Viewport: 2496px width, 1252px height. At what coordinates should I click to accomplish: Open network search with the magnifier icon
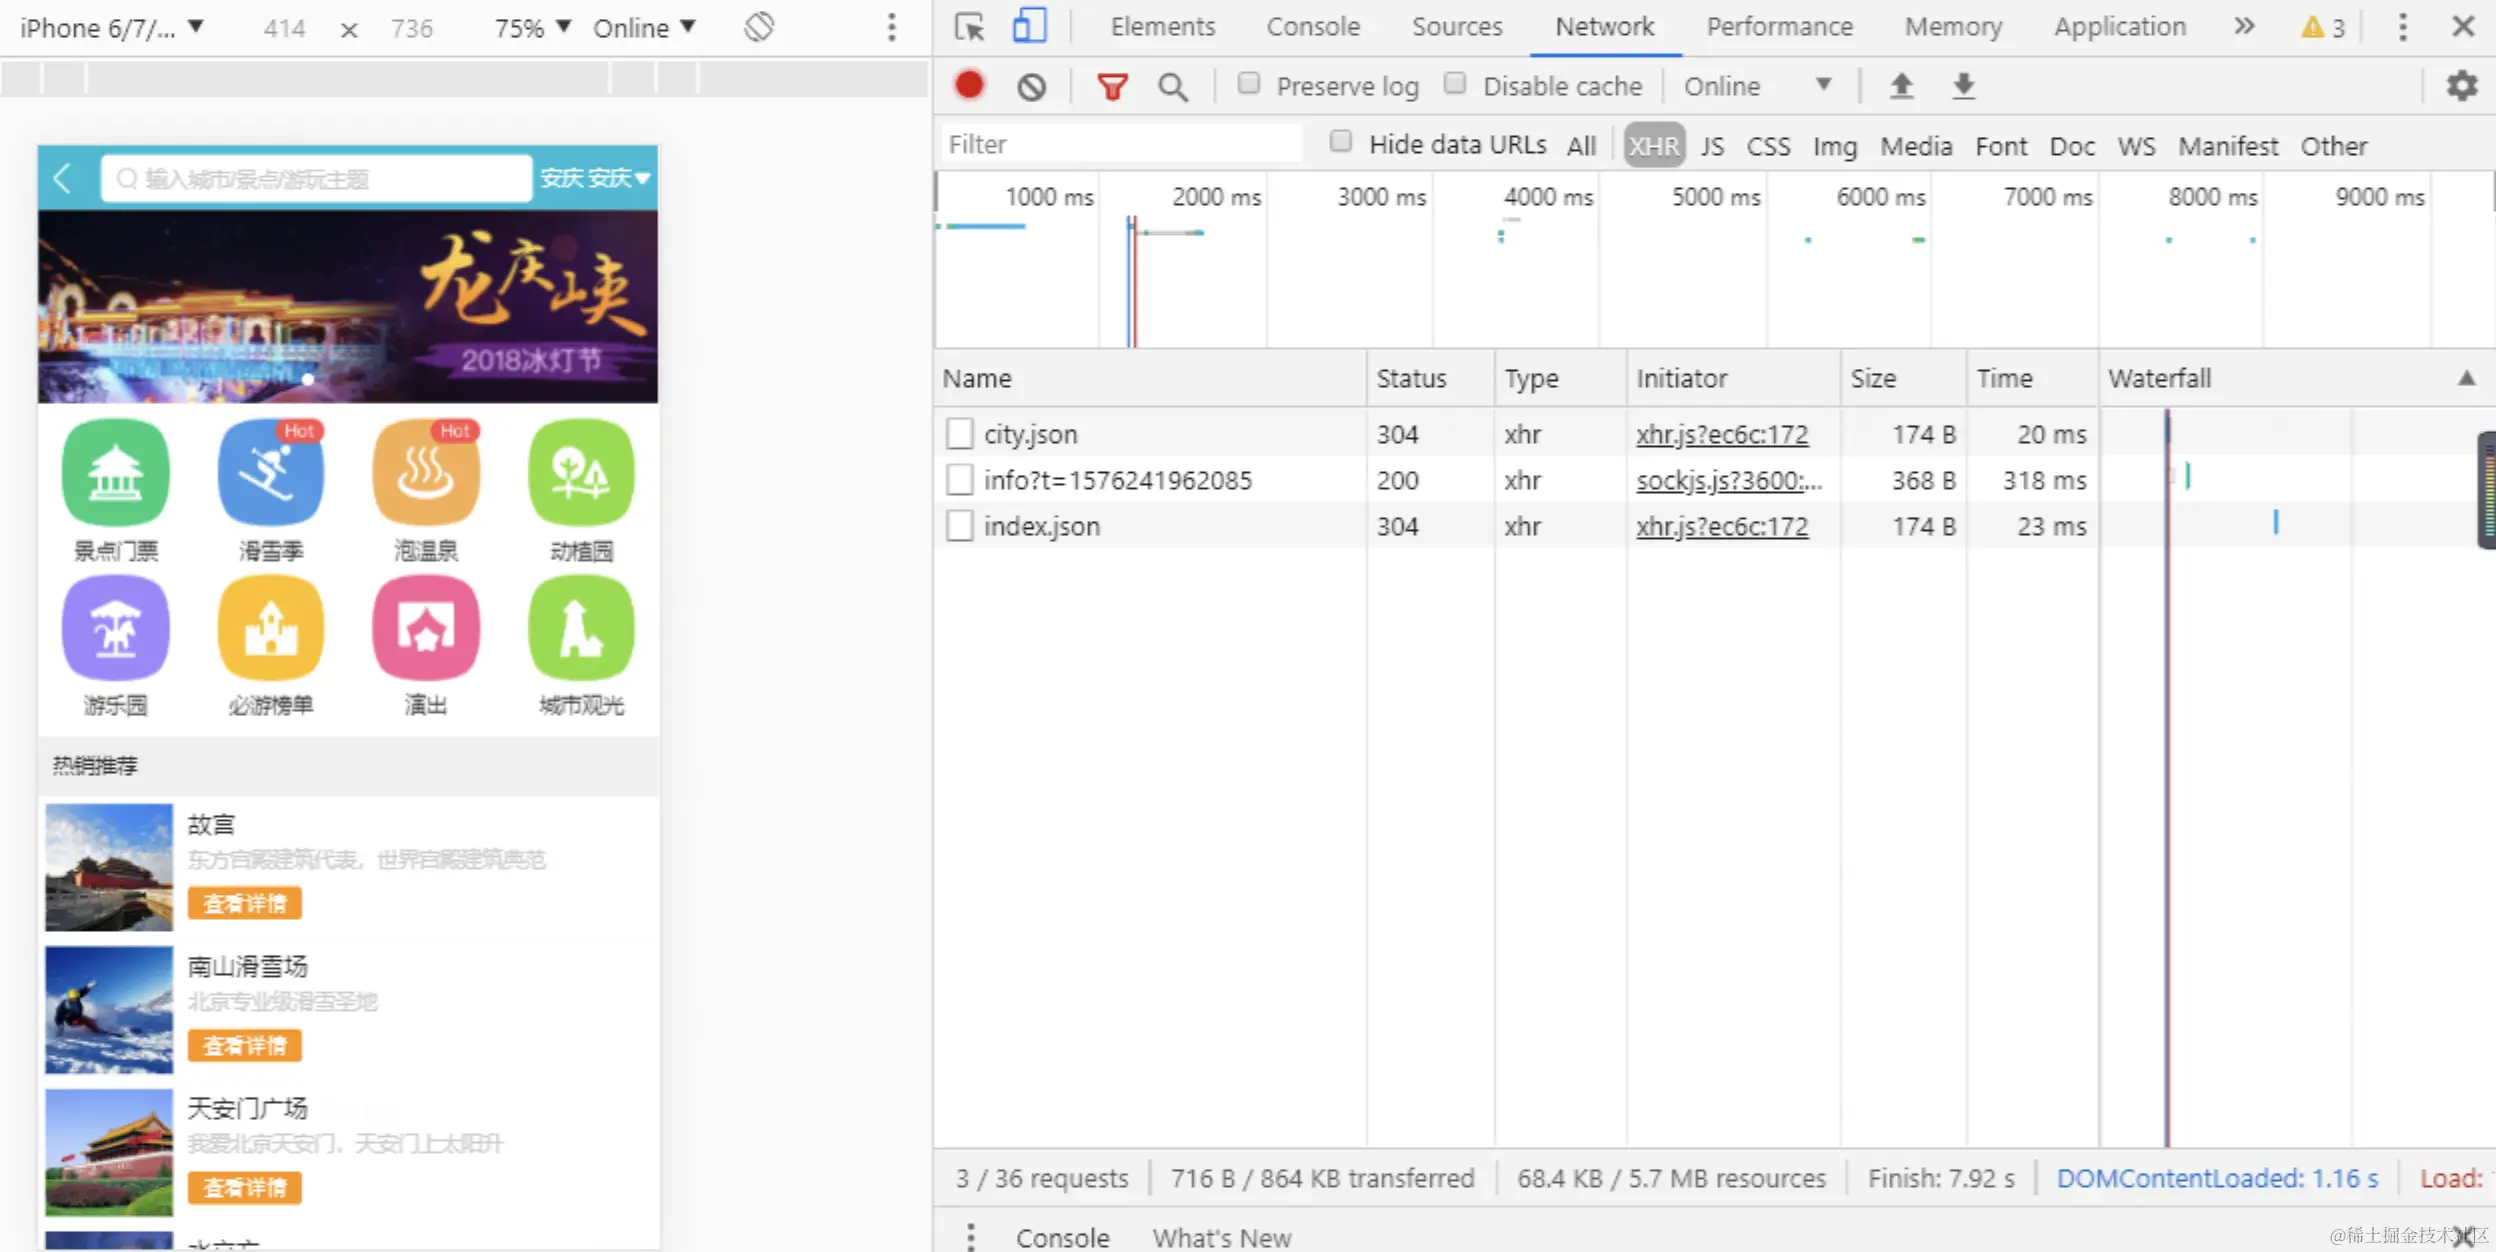click(1172, 87)
